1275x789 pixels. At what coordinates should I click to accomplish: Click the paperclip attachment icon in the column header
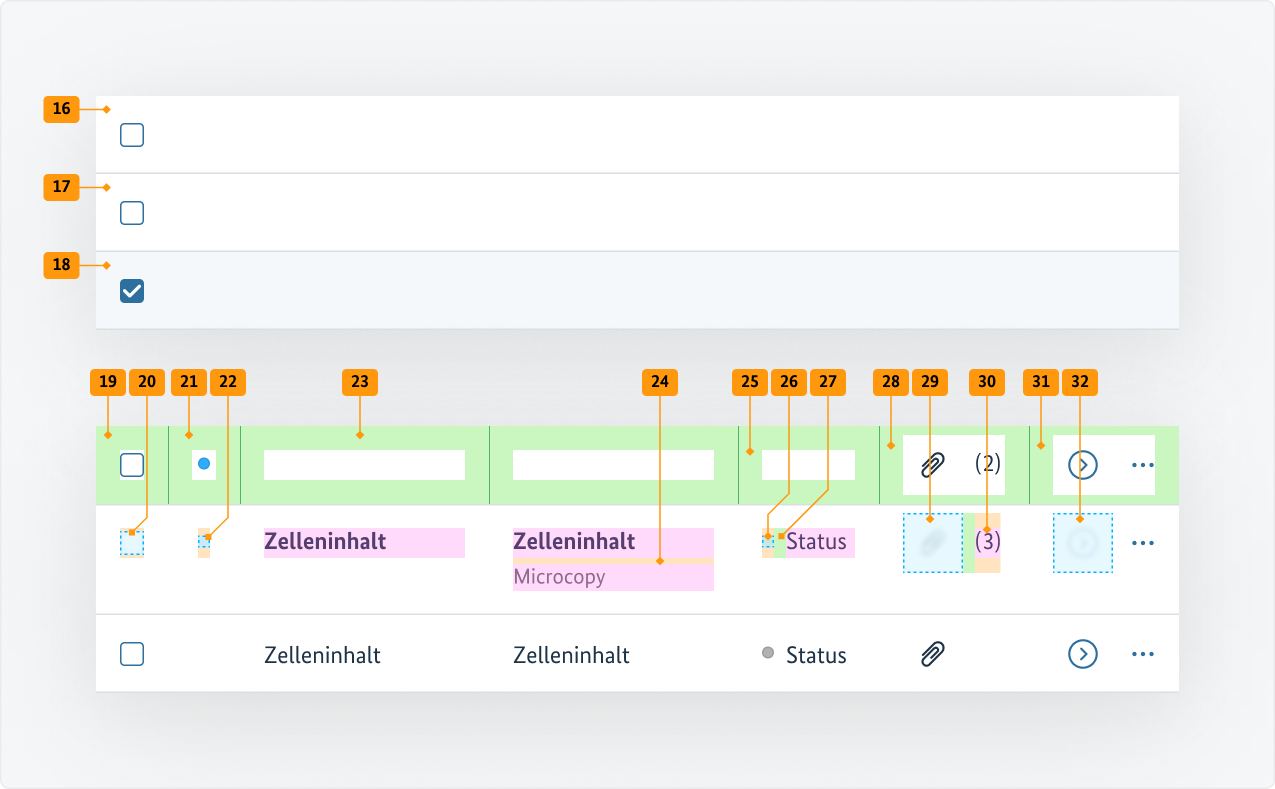[931, 464]
